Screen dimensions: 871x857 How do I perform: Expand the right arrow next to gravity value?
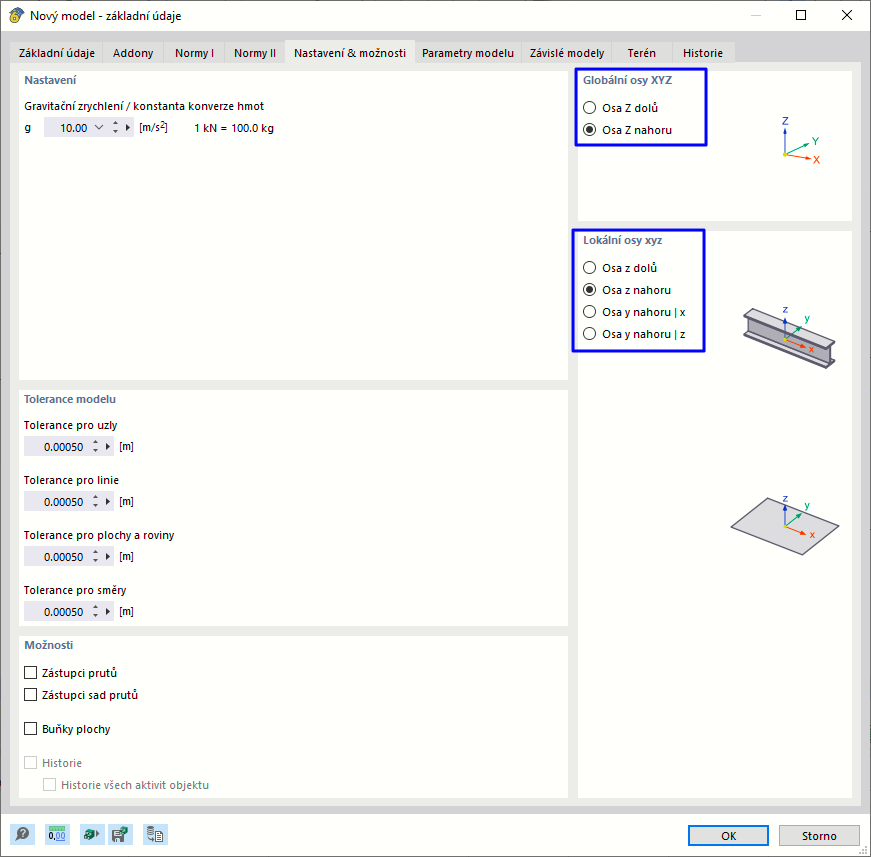(x=128, y=128)
